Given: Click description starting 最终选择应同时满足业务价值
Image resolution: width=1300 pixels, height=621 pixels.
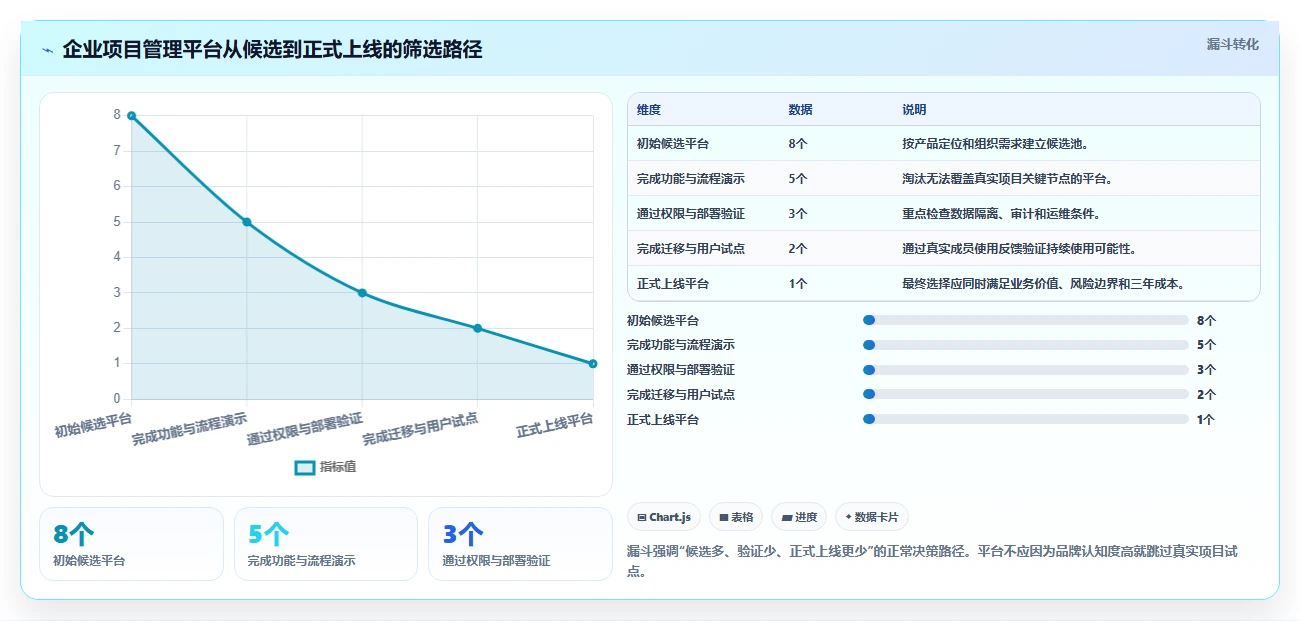Looking at the screenshot, I should point(1044,284).
